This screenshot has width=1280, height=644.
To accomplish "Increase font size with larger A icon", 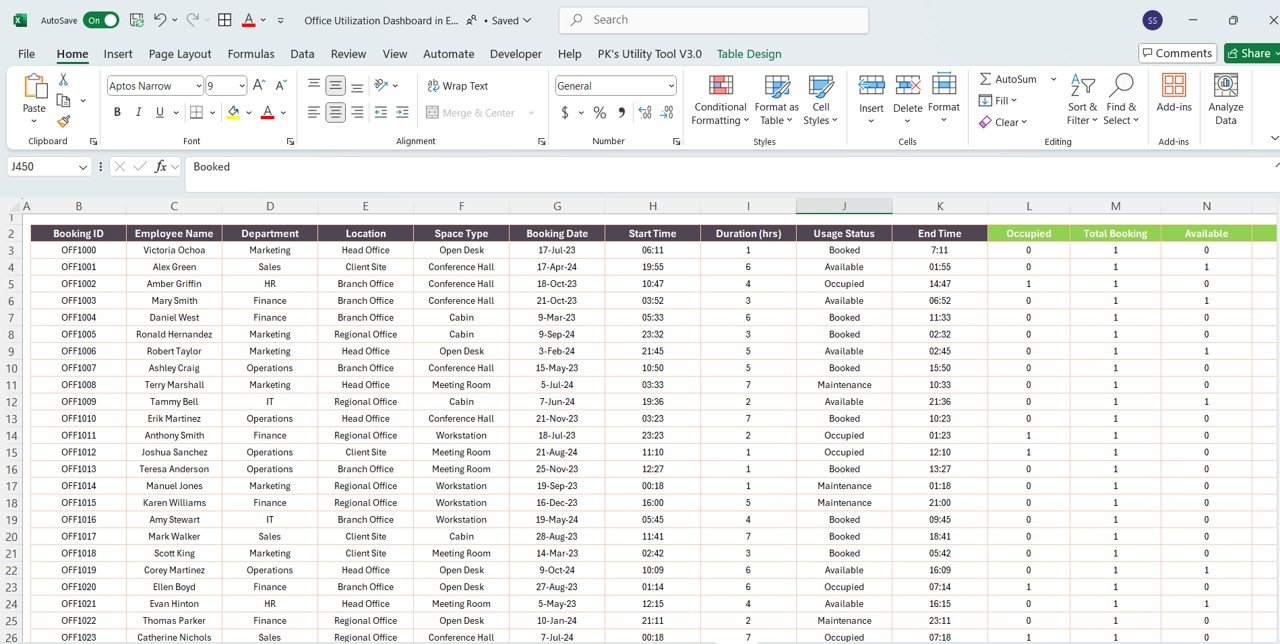I will coord(259,86).
